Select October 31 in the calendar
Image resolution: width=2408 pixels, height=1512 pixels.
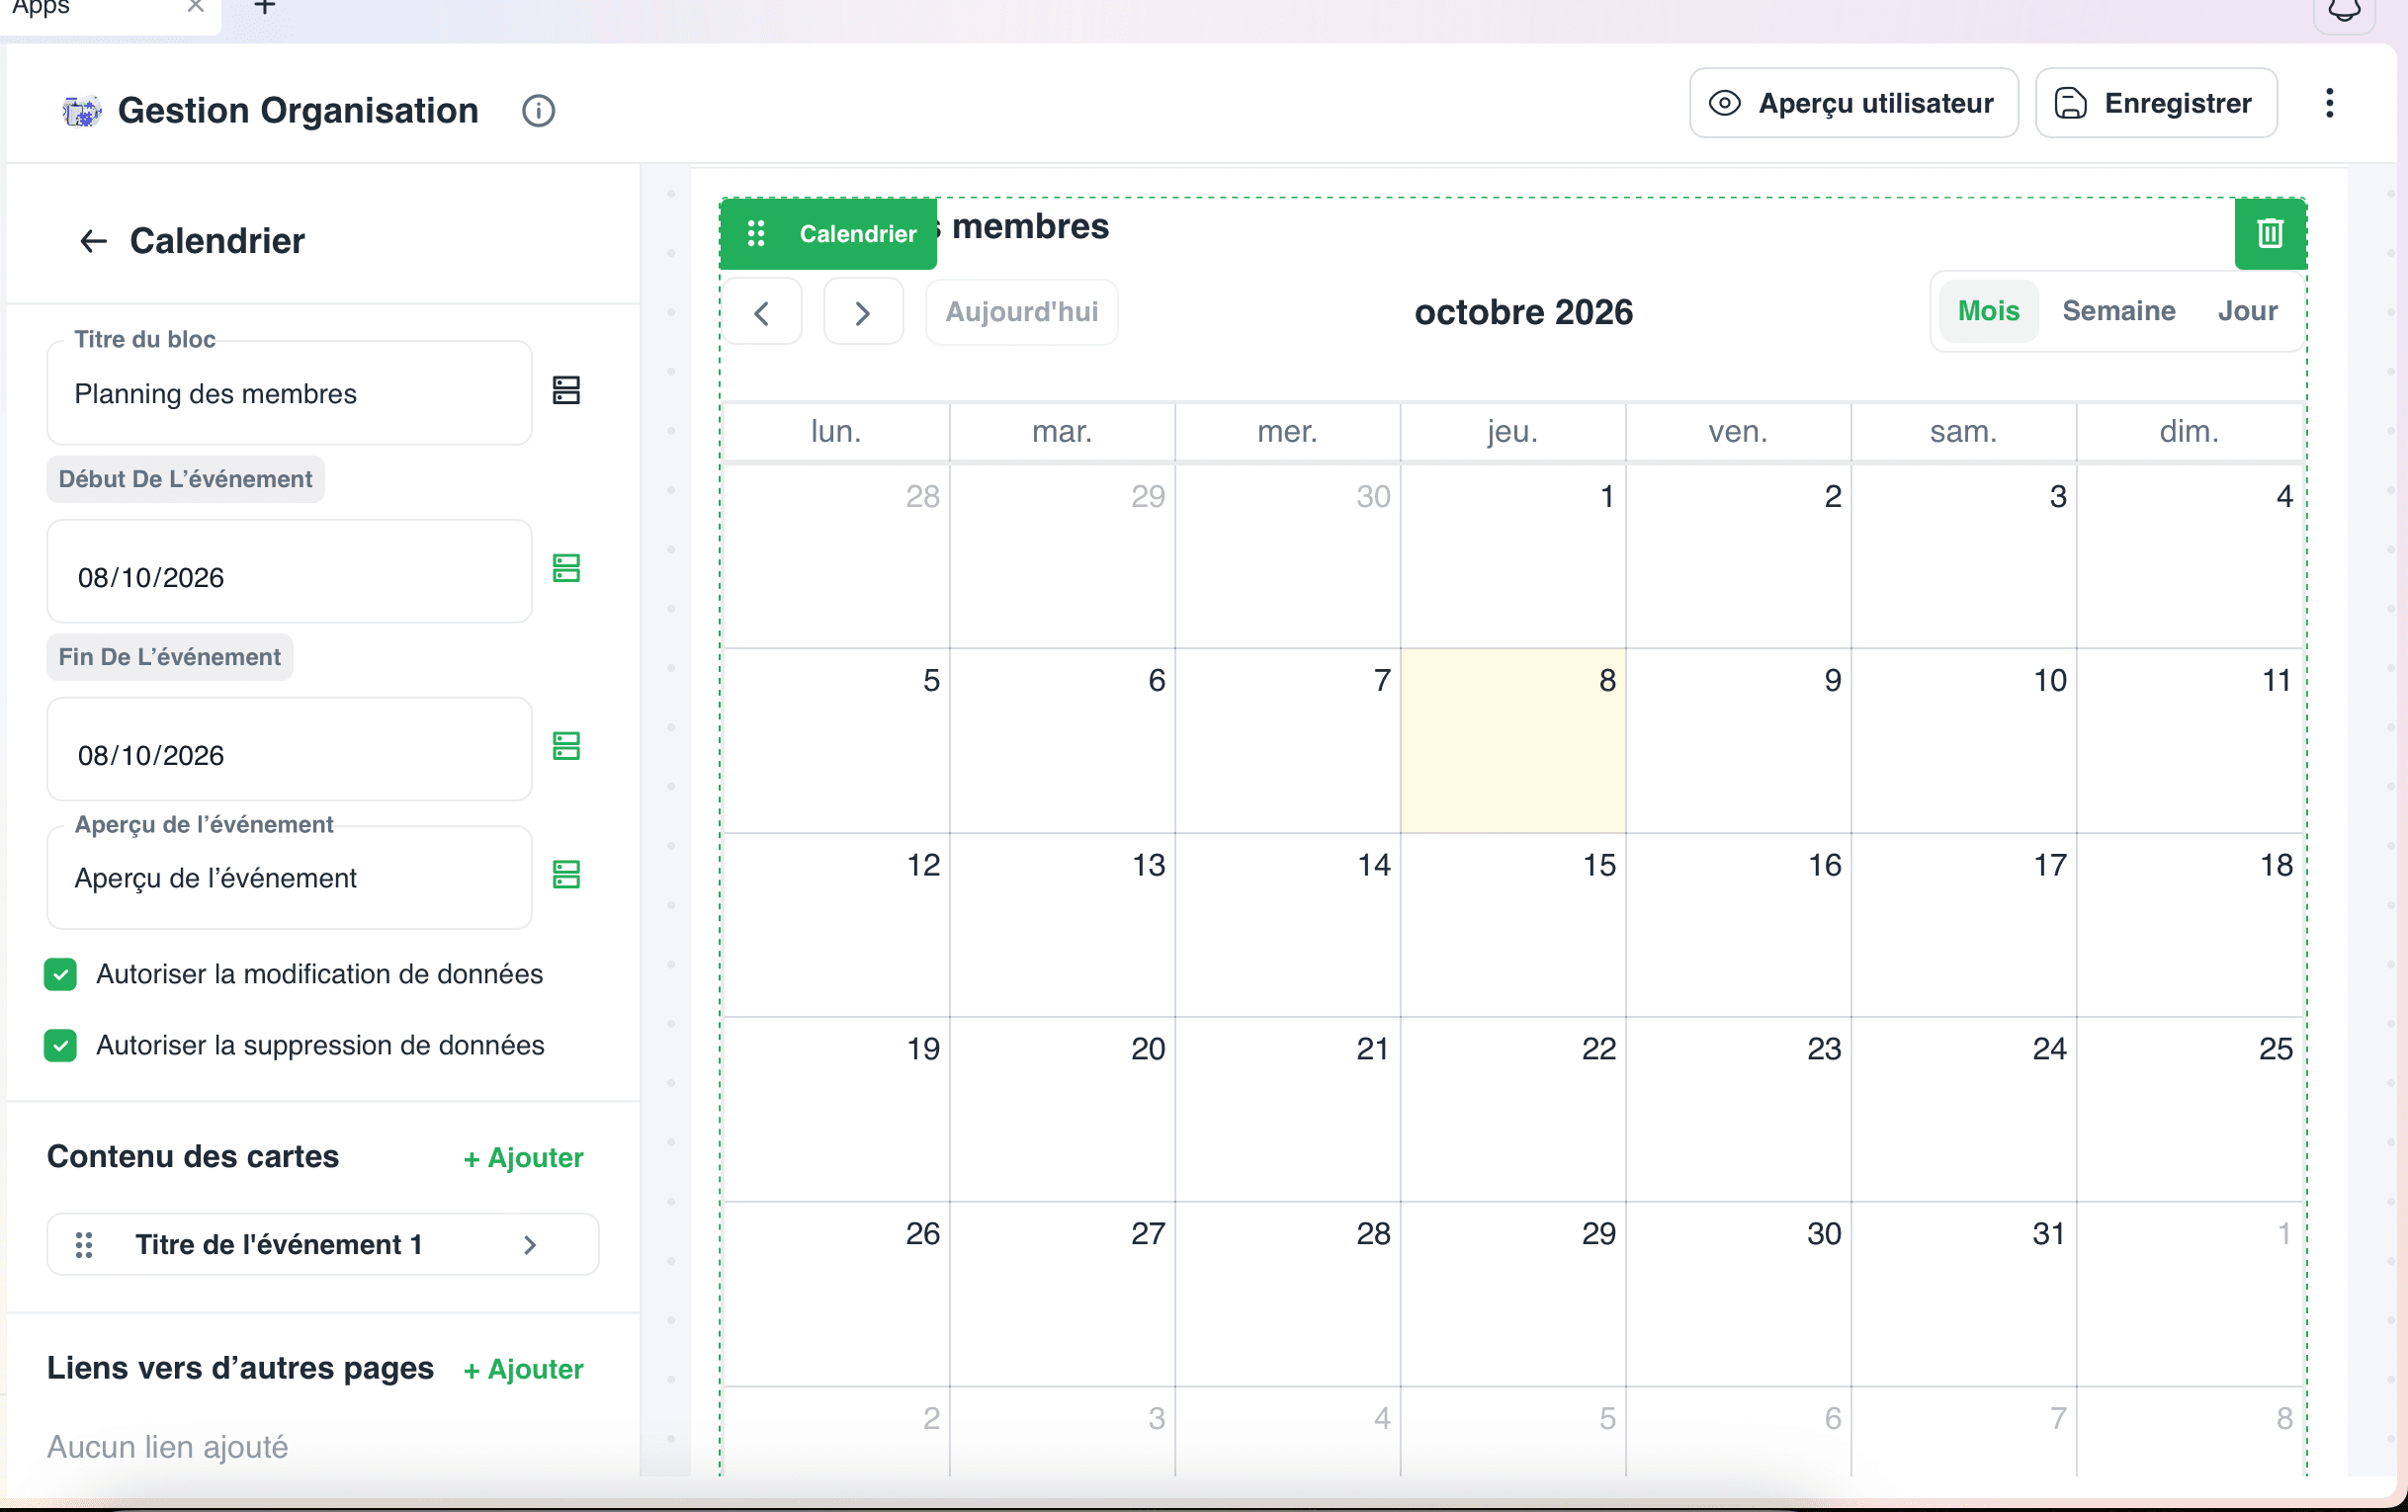[x=1964, y=1294]
